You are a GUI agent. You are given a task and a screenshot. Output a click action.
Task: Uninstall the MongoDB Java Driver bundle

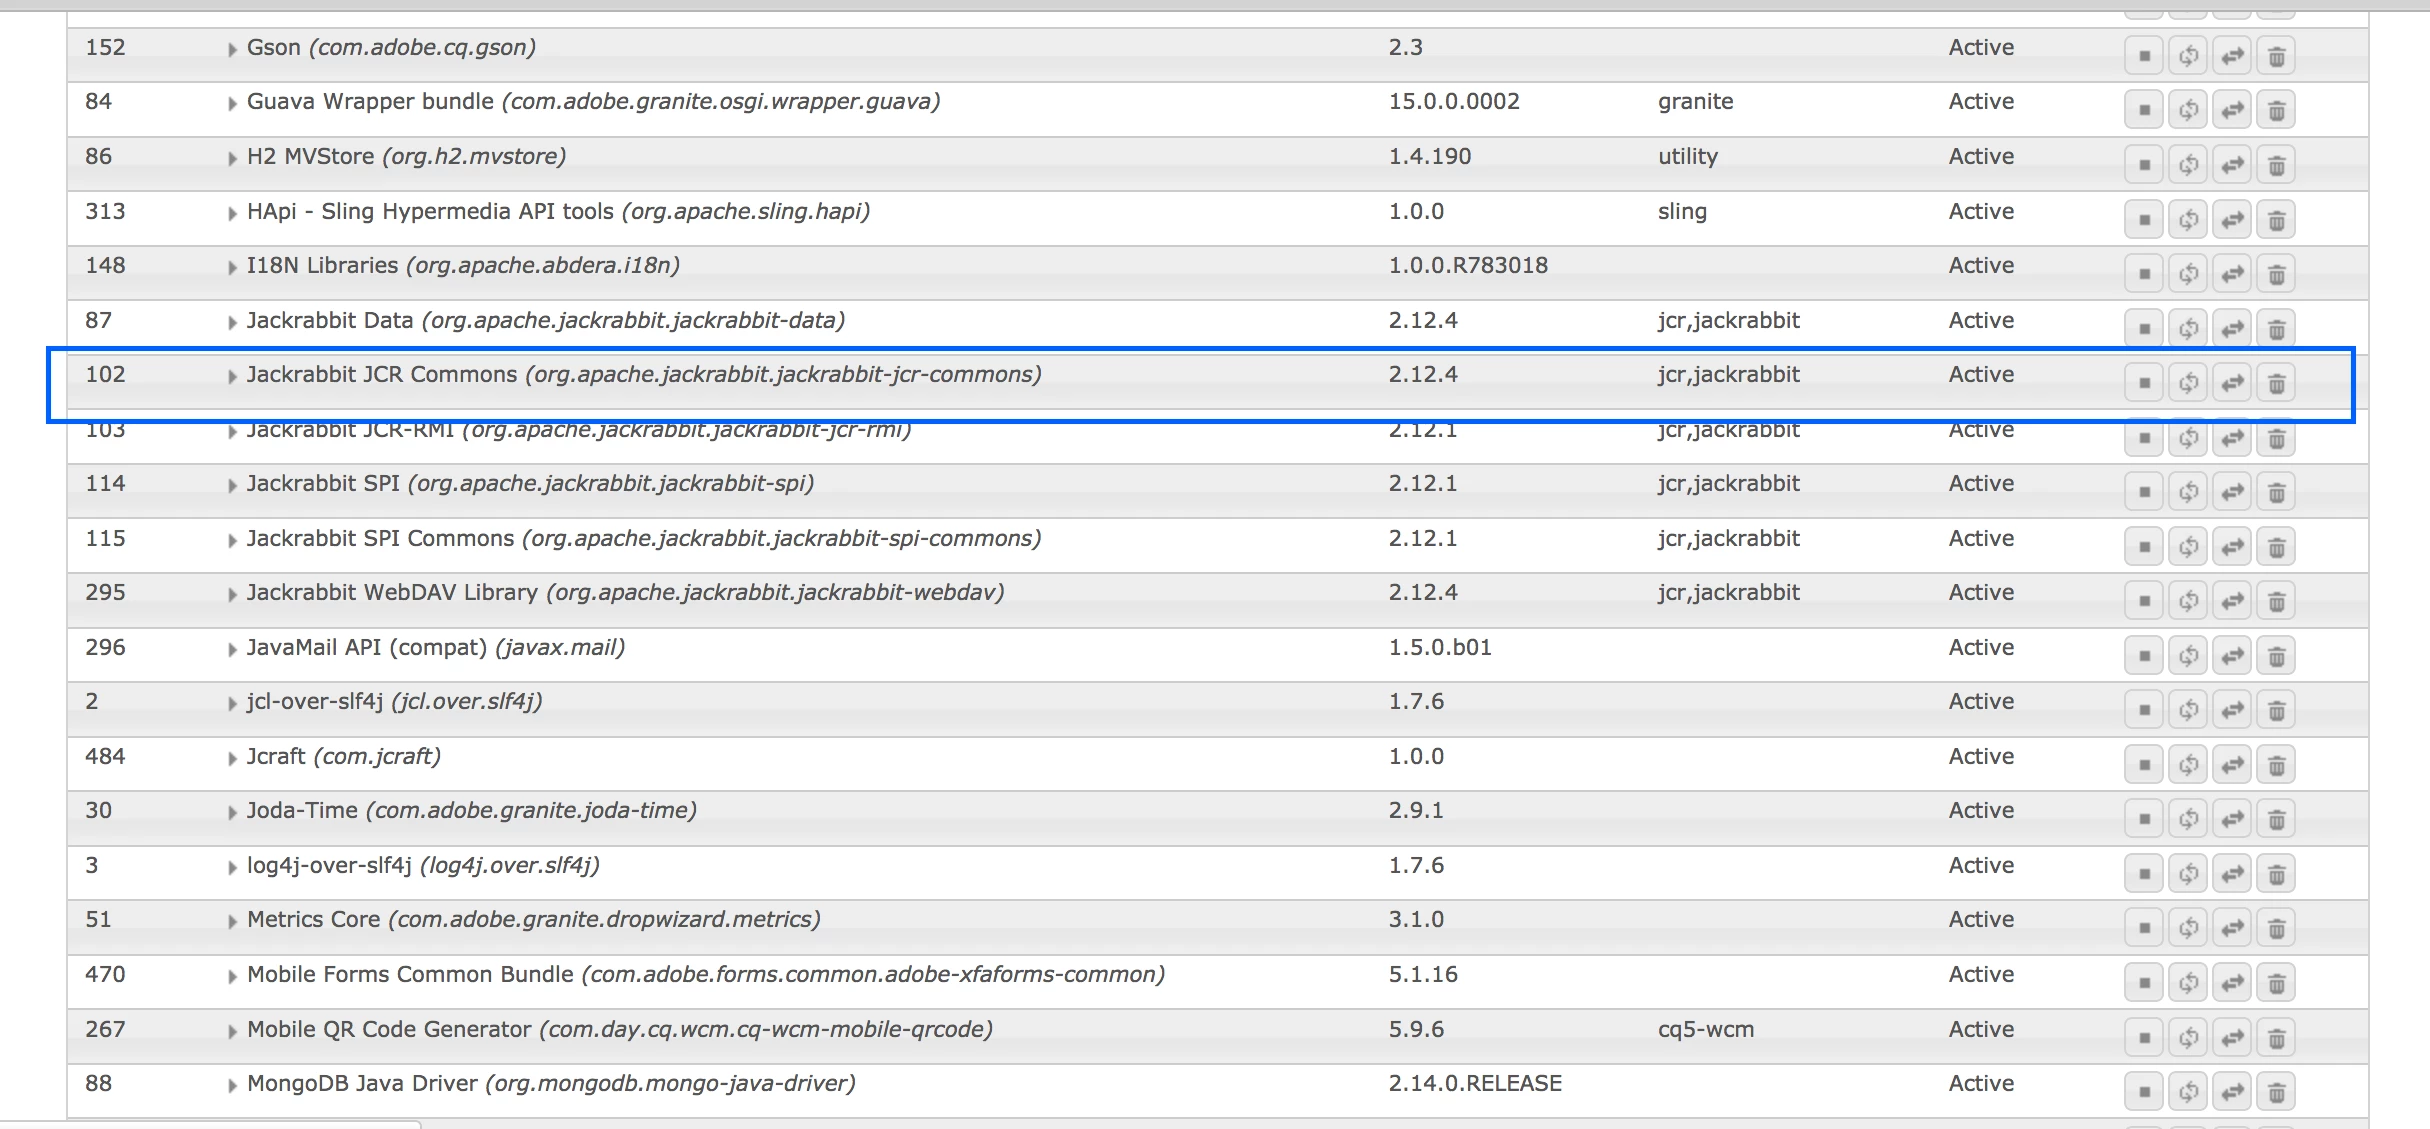coord(2276,1092)
